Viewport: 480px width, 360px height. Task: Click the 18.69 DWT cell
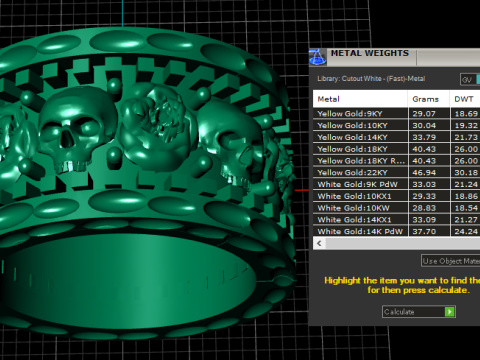[x=465, y=114]
